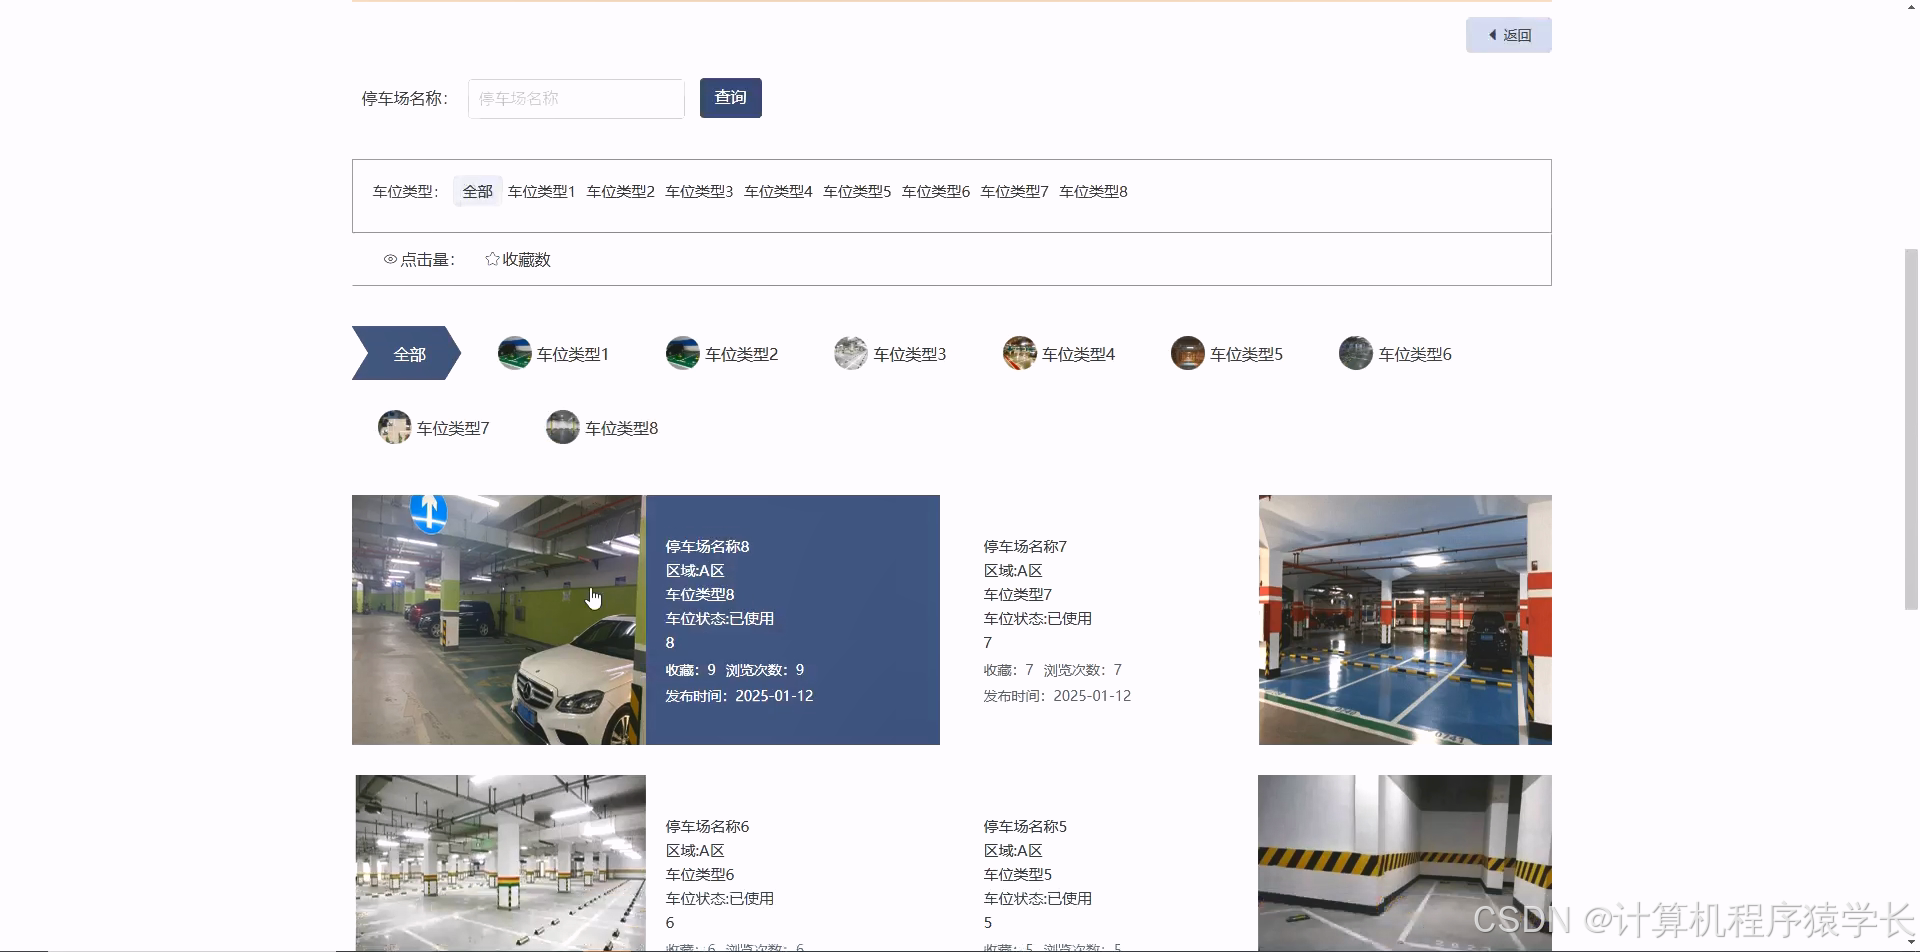Click the round icon beside 车位类型4

pos(1019,353)
